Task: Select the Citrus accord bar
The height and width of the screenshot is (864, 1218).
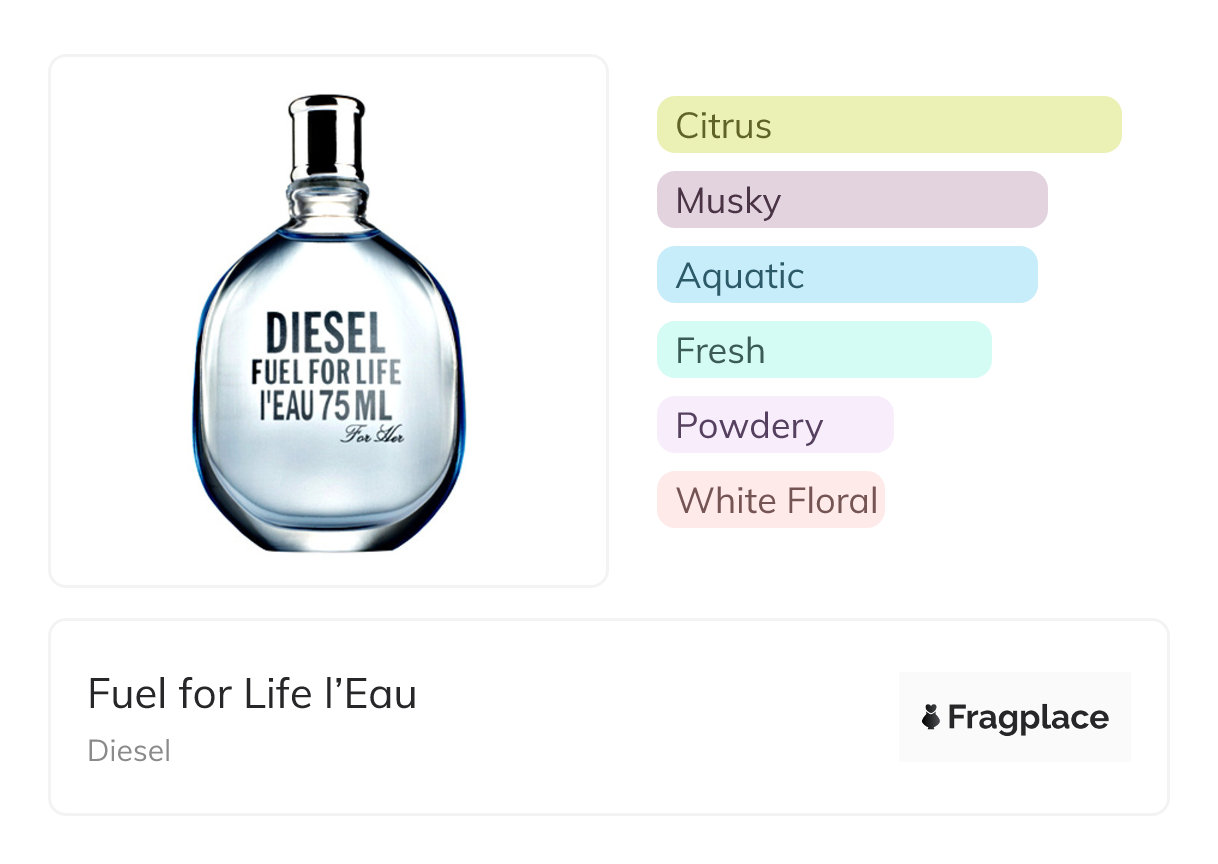Action: click(x=889, y=125)
